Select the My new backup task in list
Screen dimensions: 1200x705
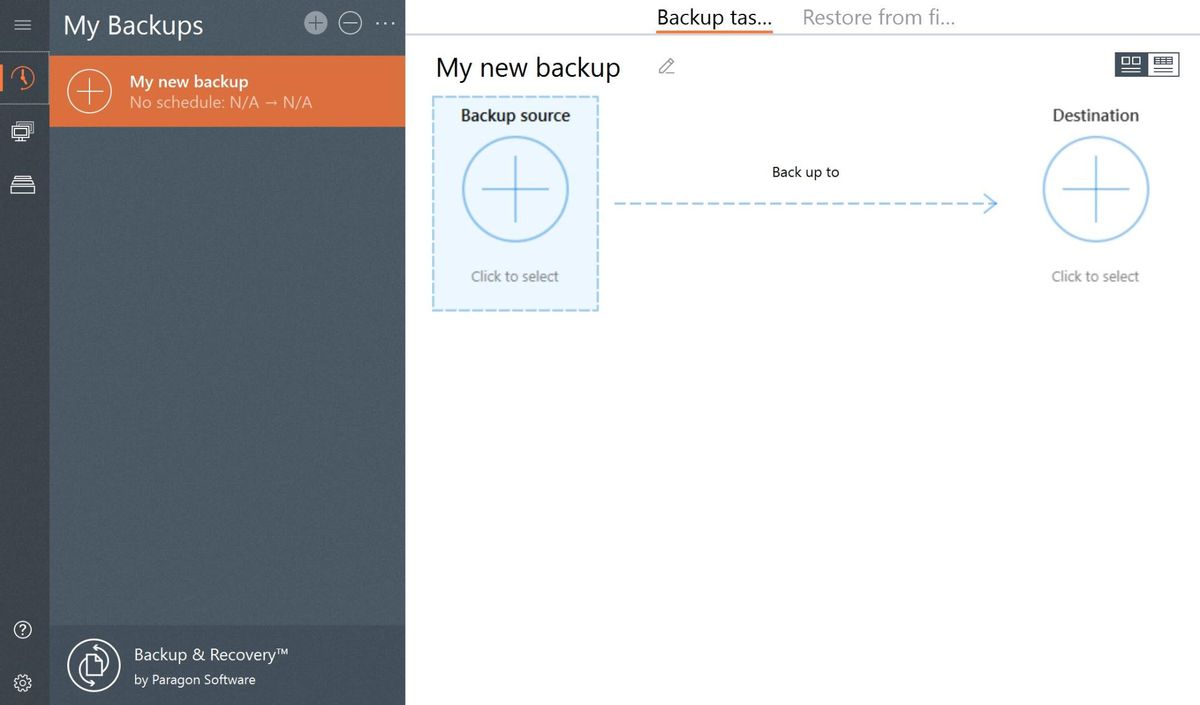pyautogui.click(x=228, y=91)
